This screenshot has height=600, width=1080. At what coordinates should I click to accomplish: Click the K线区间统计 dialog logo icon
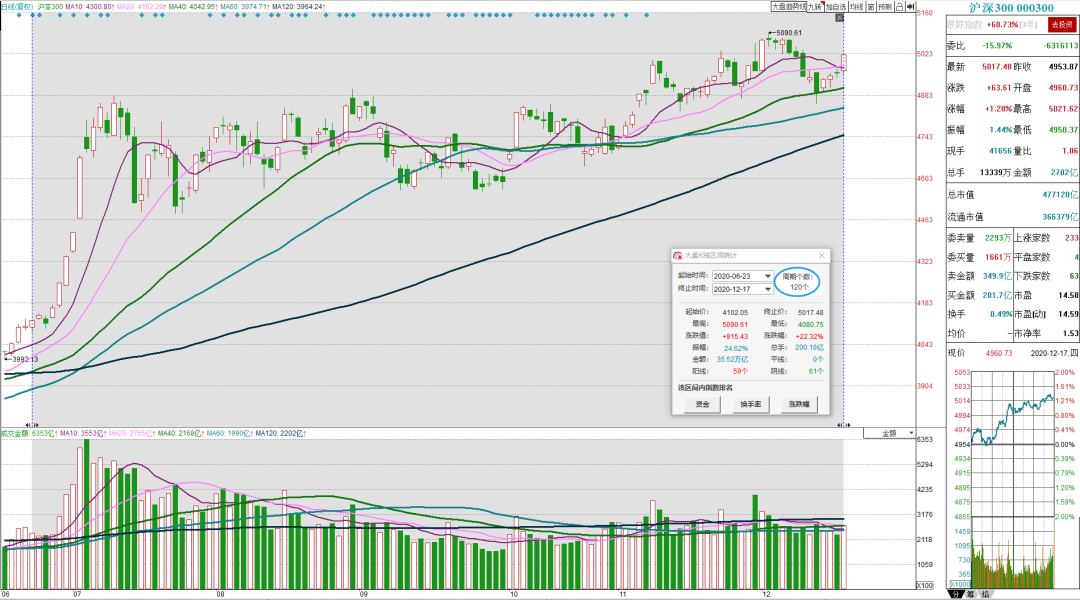coord(678,256)
